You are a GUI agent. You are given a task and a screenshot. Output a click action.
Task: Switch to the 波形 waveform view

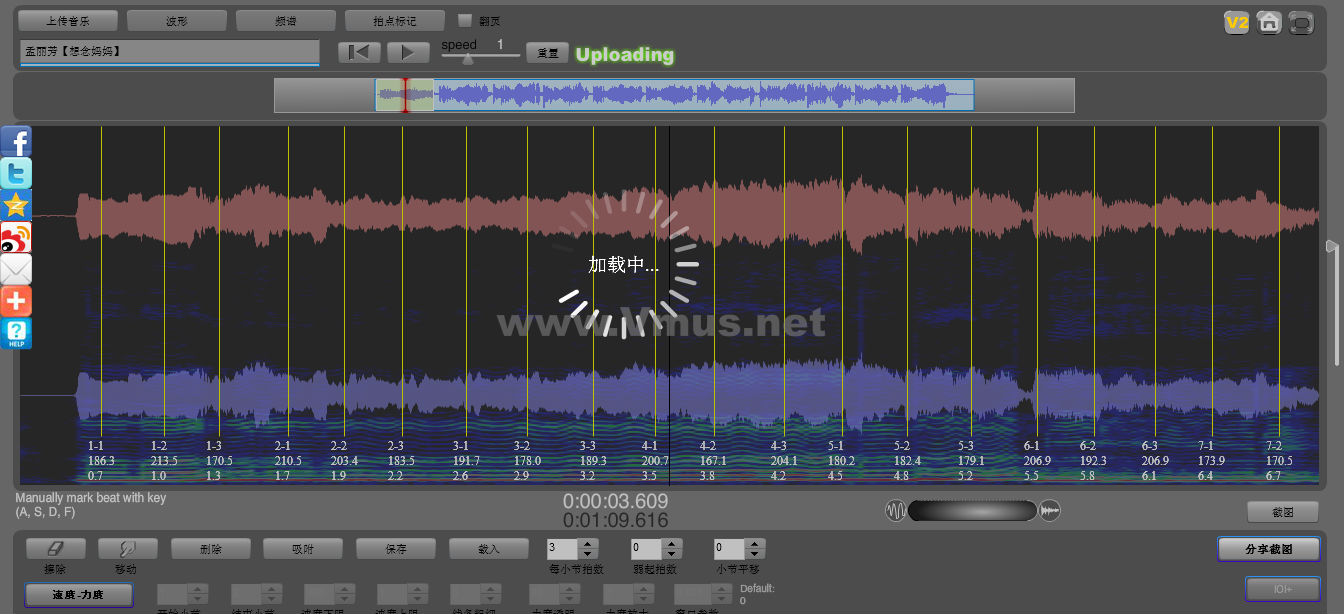pyautogui.click(x=176, y=20)
